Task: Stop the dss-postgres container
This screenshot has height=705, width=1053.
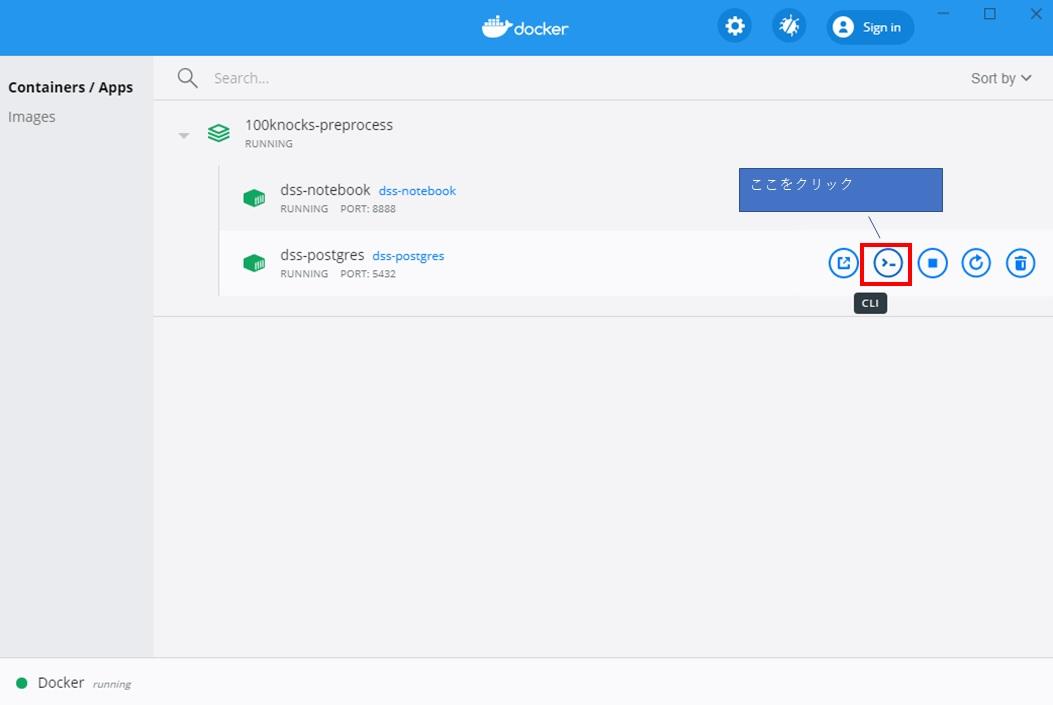Action: tap(932, 263)
